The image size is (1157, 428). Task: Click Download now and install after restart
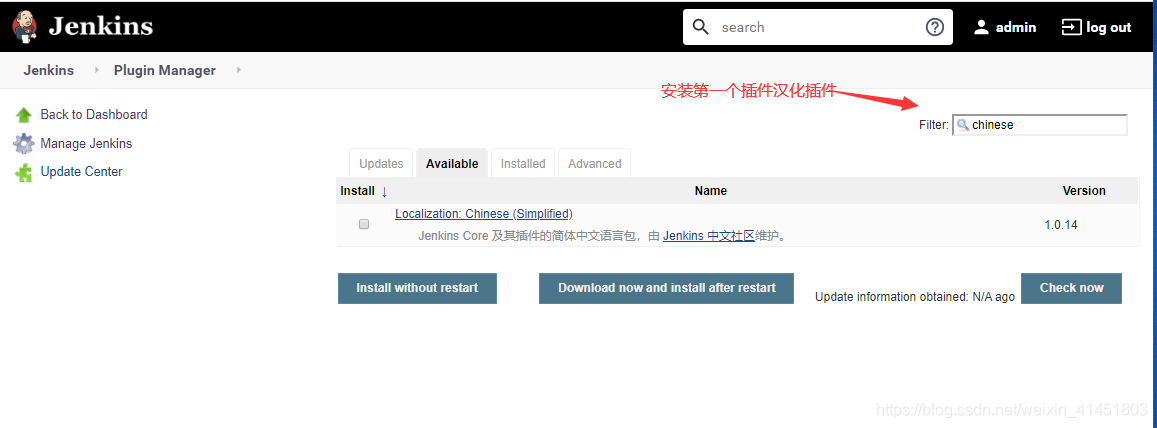pyautogui.click(x=666, y=288)
